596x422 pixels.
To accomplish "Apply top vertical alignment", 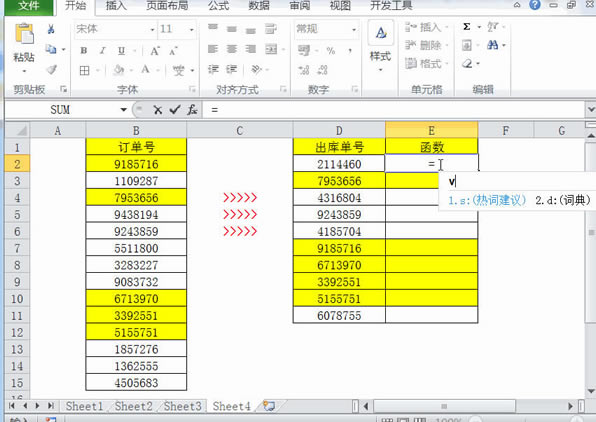I will [213, 28].
